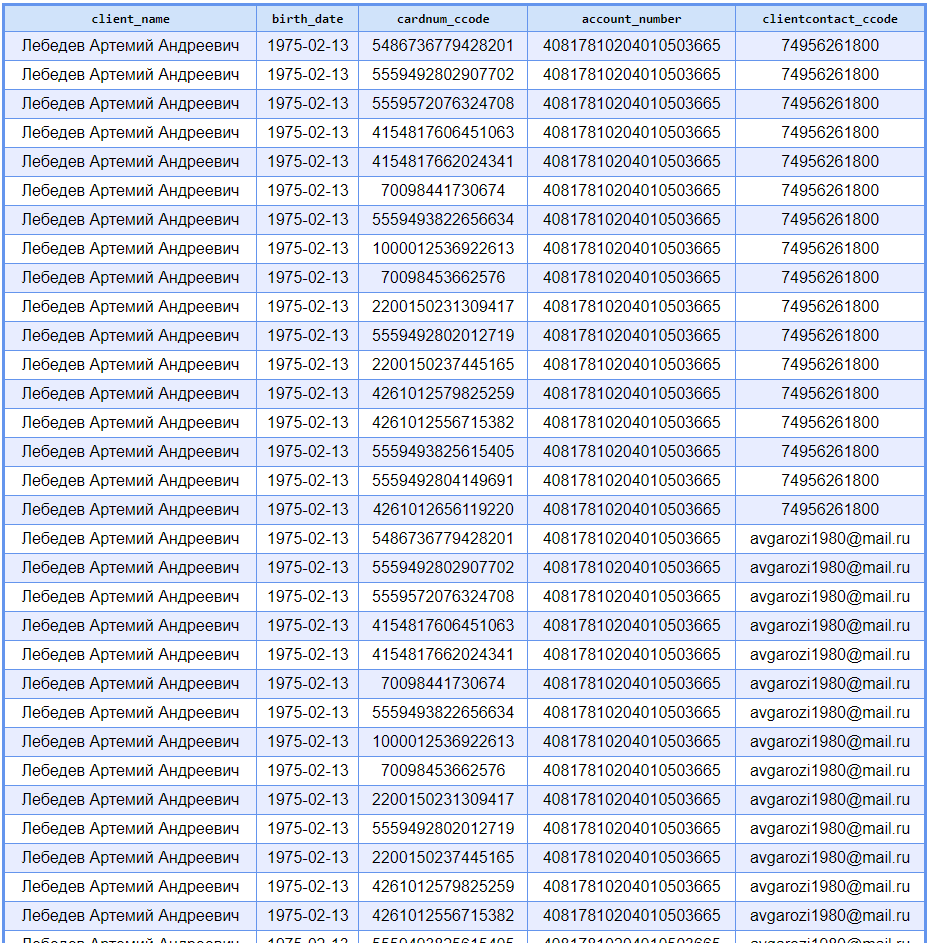Click the client_name column header
Viewport: 929px width, 943px height.
pos(130,19)
